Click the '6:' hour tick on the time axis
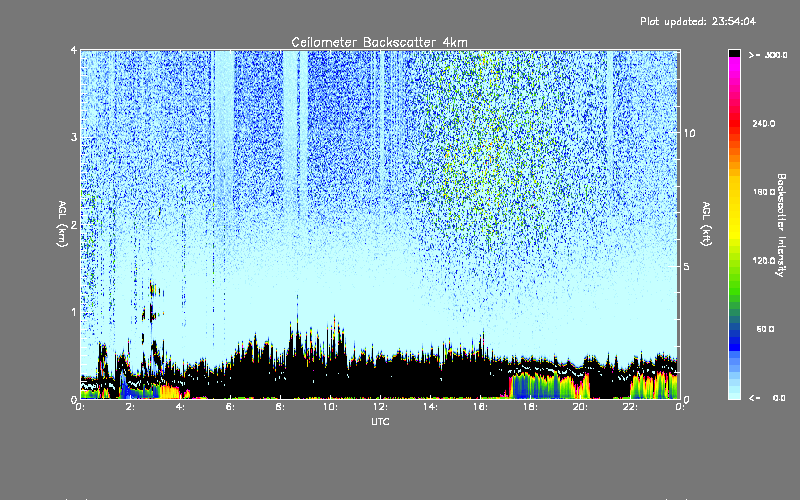This screenshot has height=500, width=800. 231,407
